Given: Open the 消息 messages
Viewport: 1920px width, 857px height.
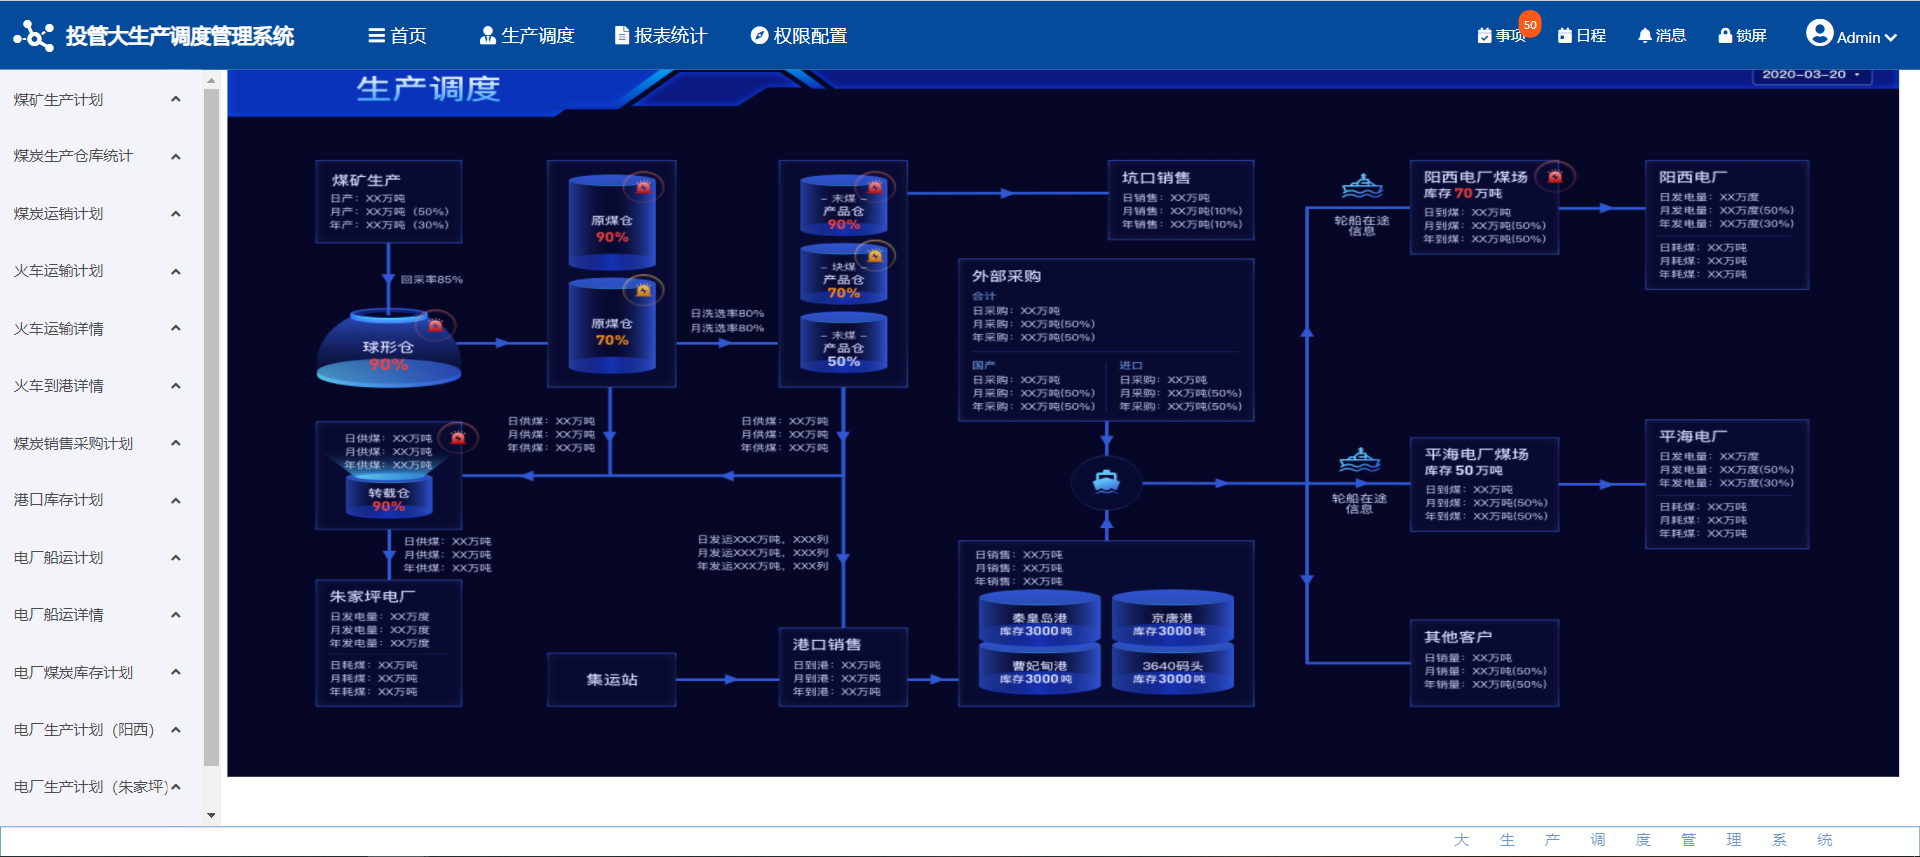Looking at the screenshot, I should click(x=1662, y=36).
